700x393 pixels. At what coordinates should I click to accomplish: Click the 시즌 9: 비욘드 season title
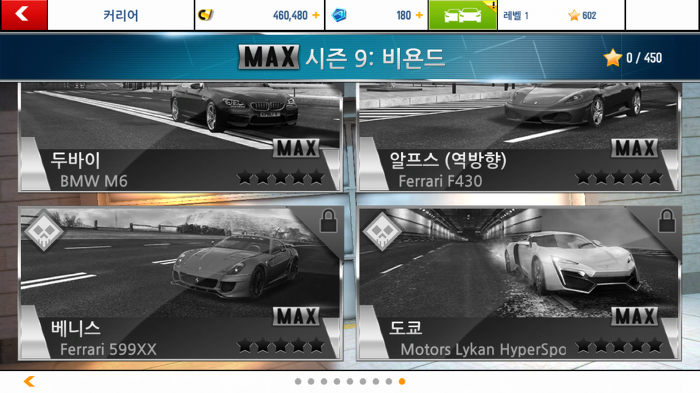tap(375, 58)
